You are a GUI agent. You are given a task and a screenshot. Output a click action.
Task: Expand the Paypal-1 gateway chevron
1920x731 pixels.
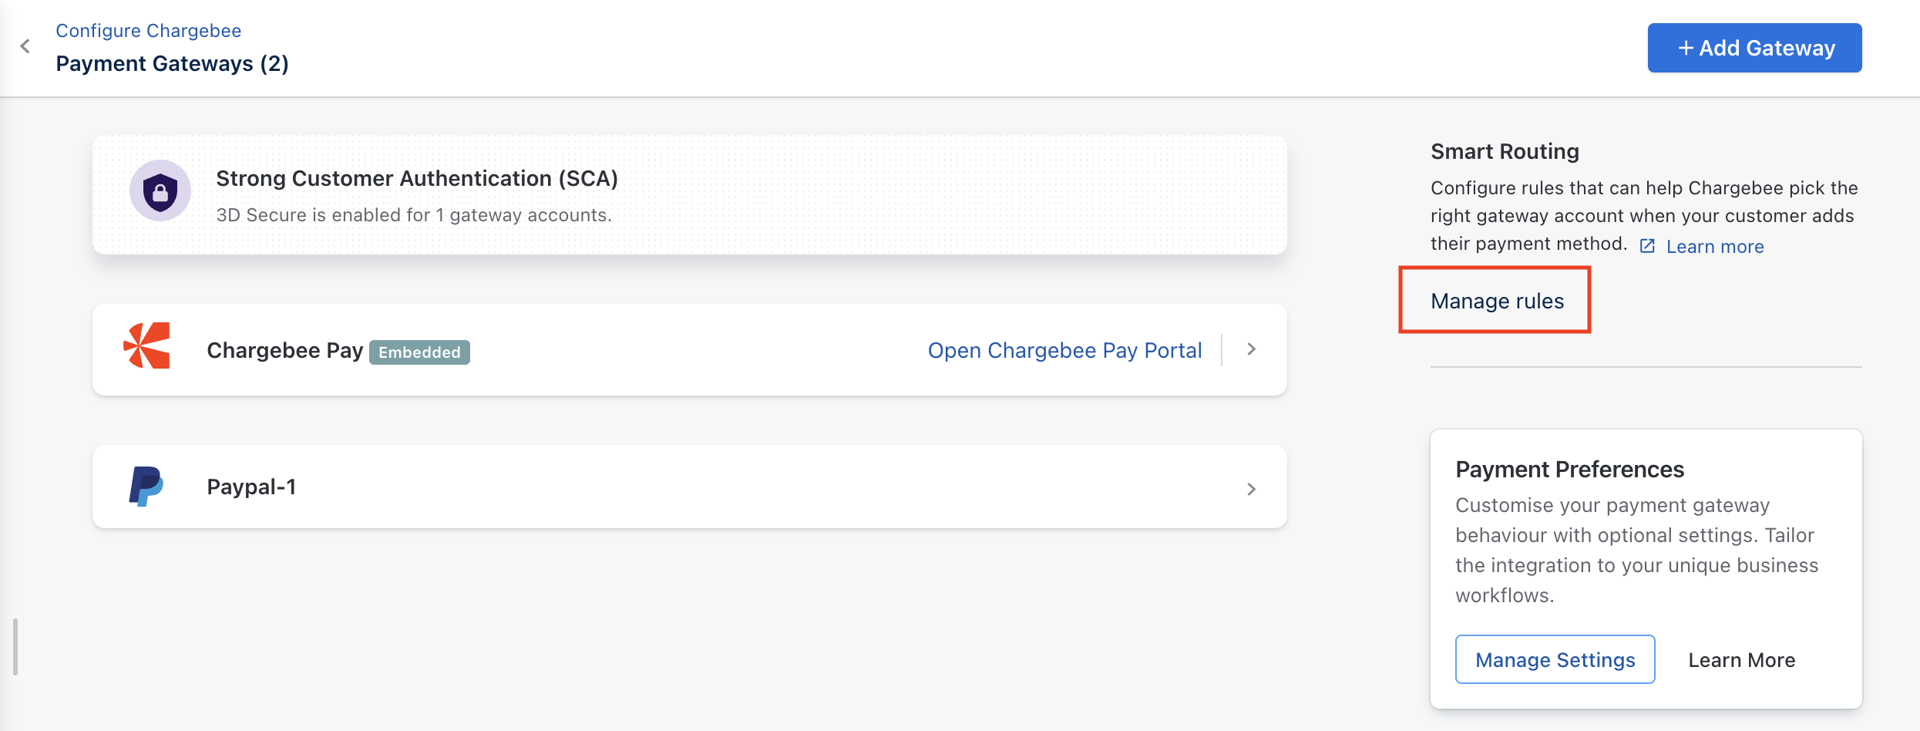click(x=1251, y=489)
